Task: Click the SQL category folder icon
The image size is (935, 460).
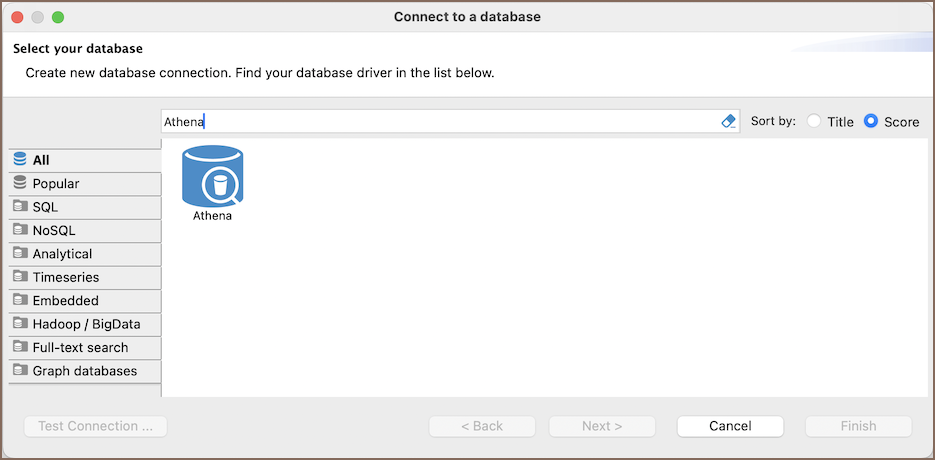Action: pos(20,207)
